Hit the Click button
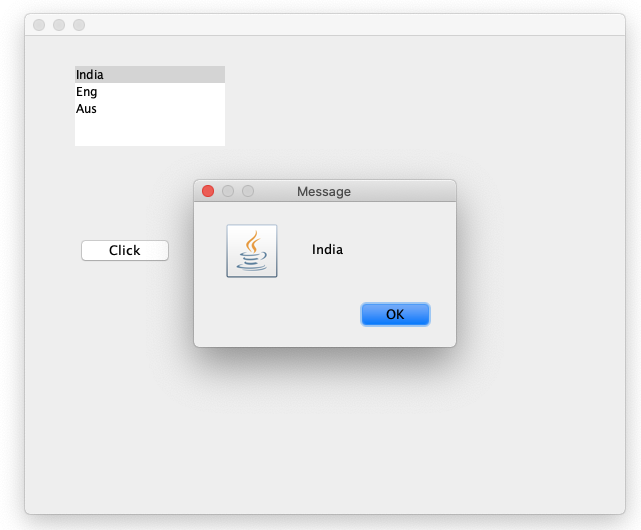The height and width of the screenshot is (530, 641). click(x=125, y=250)
